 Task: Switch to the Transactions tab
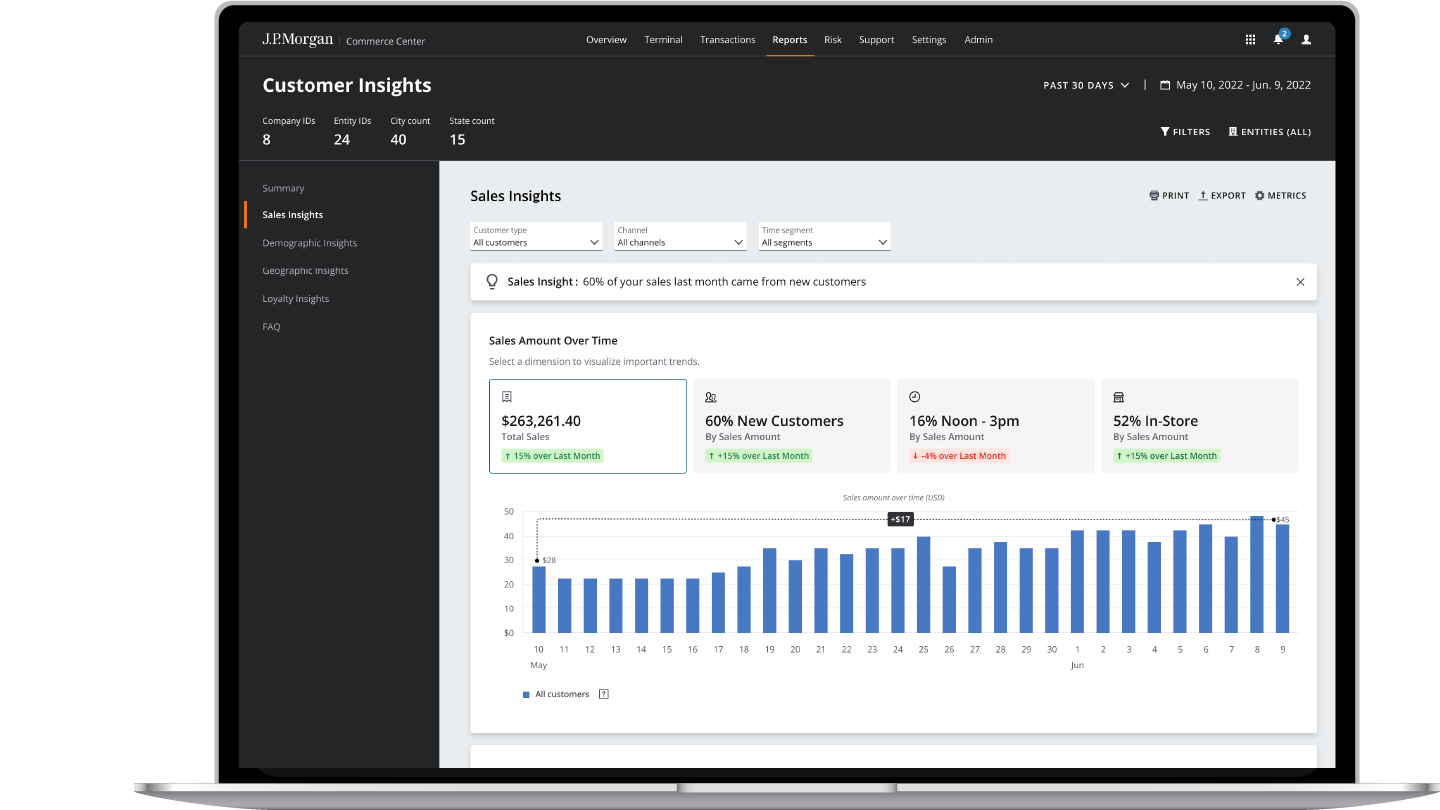coord(727,40)
